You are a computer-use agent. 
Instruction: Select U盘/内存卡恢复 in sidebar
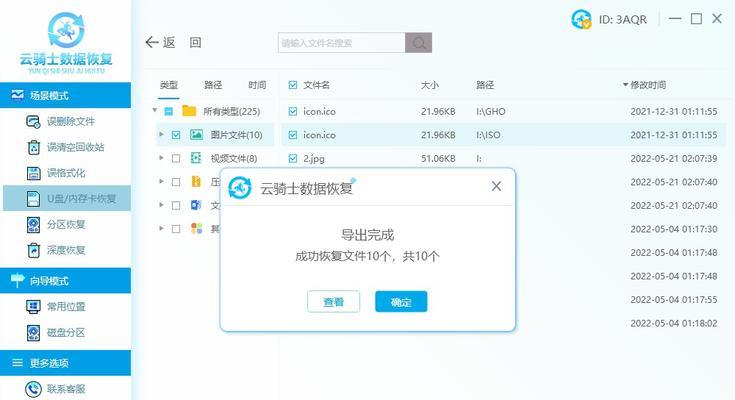(67, 198)
